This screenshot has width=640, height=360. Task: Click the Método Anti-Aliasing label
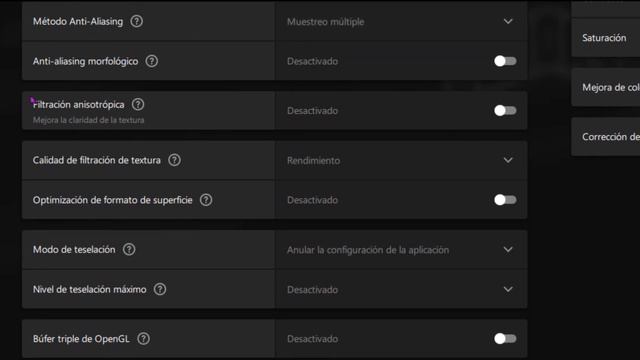coord(78,21)
